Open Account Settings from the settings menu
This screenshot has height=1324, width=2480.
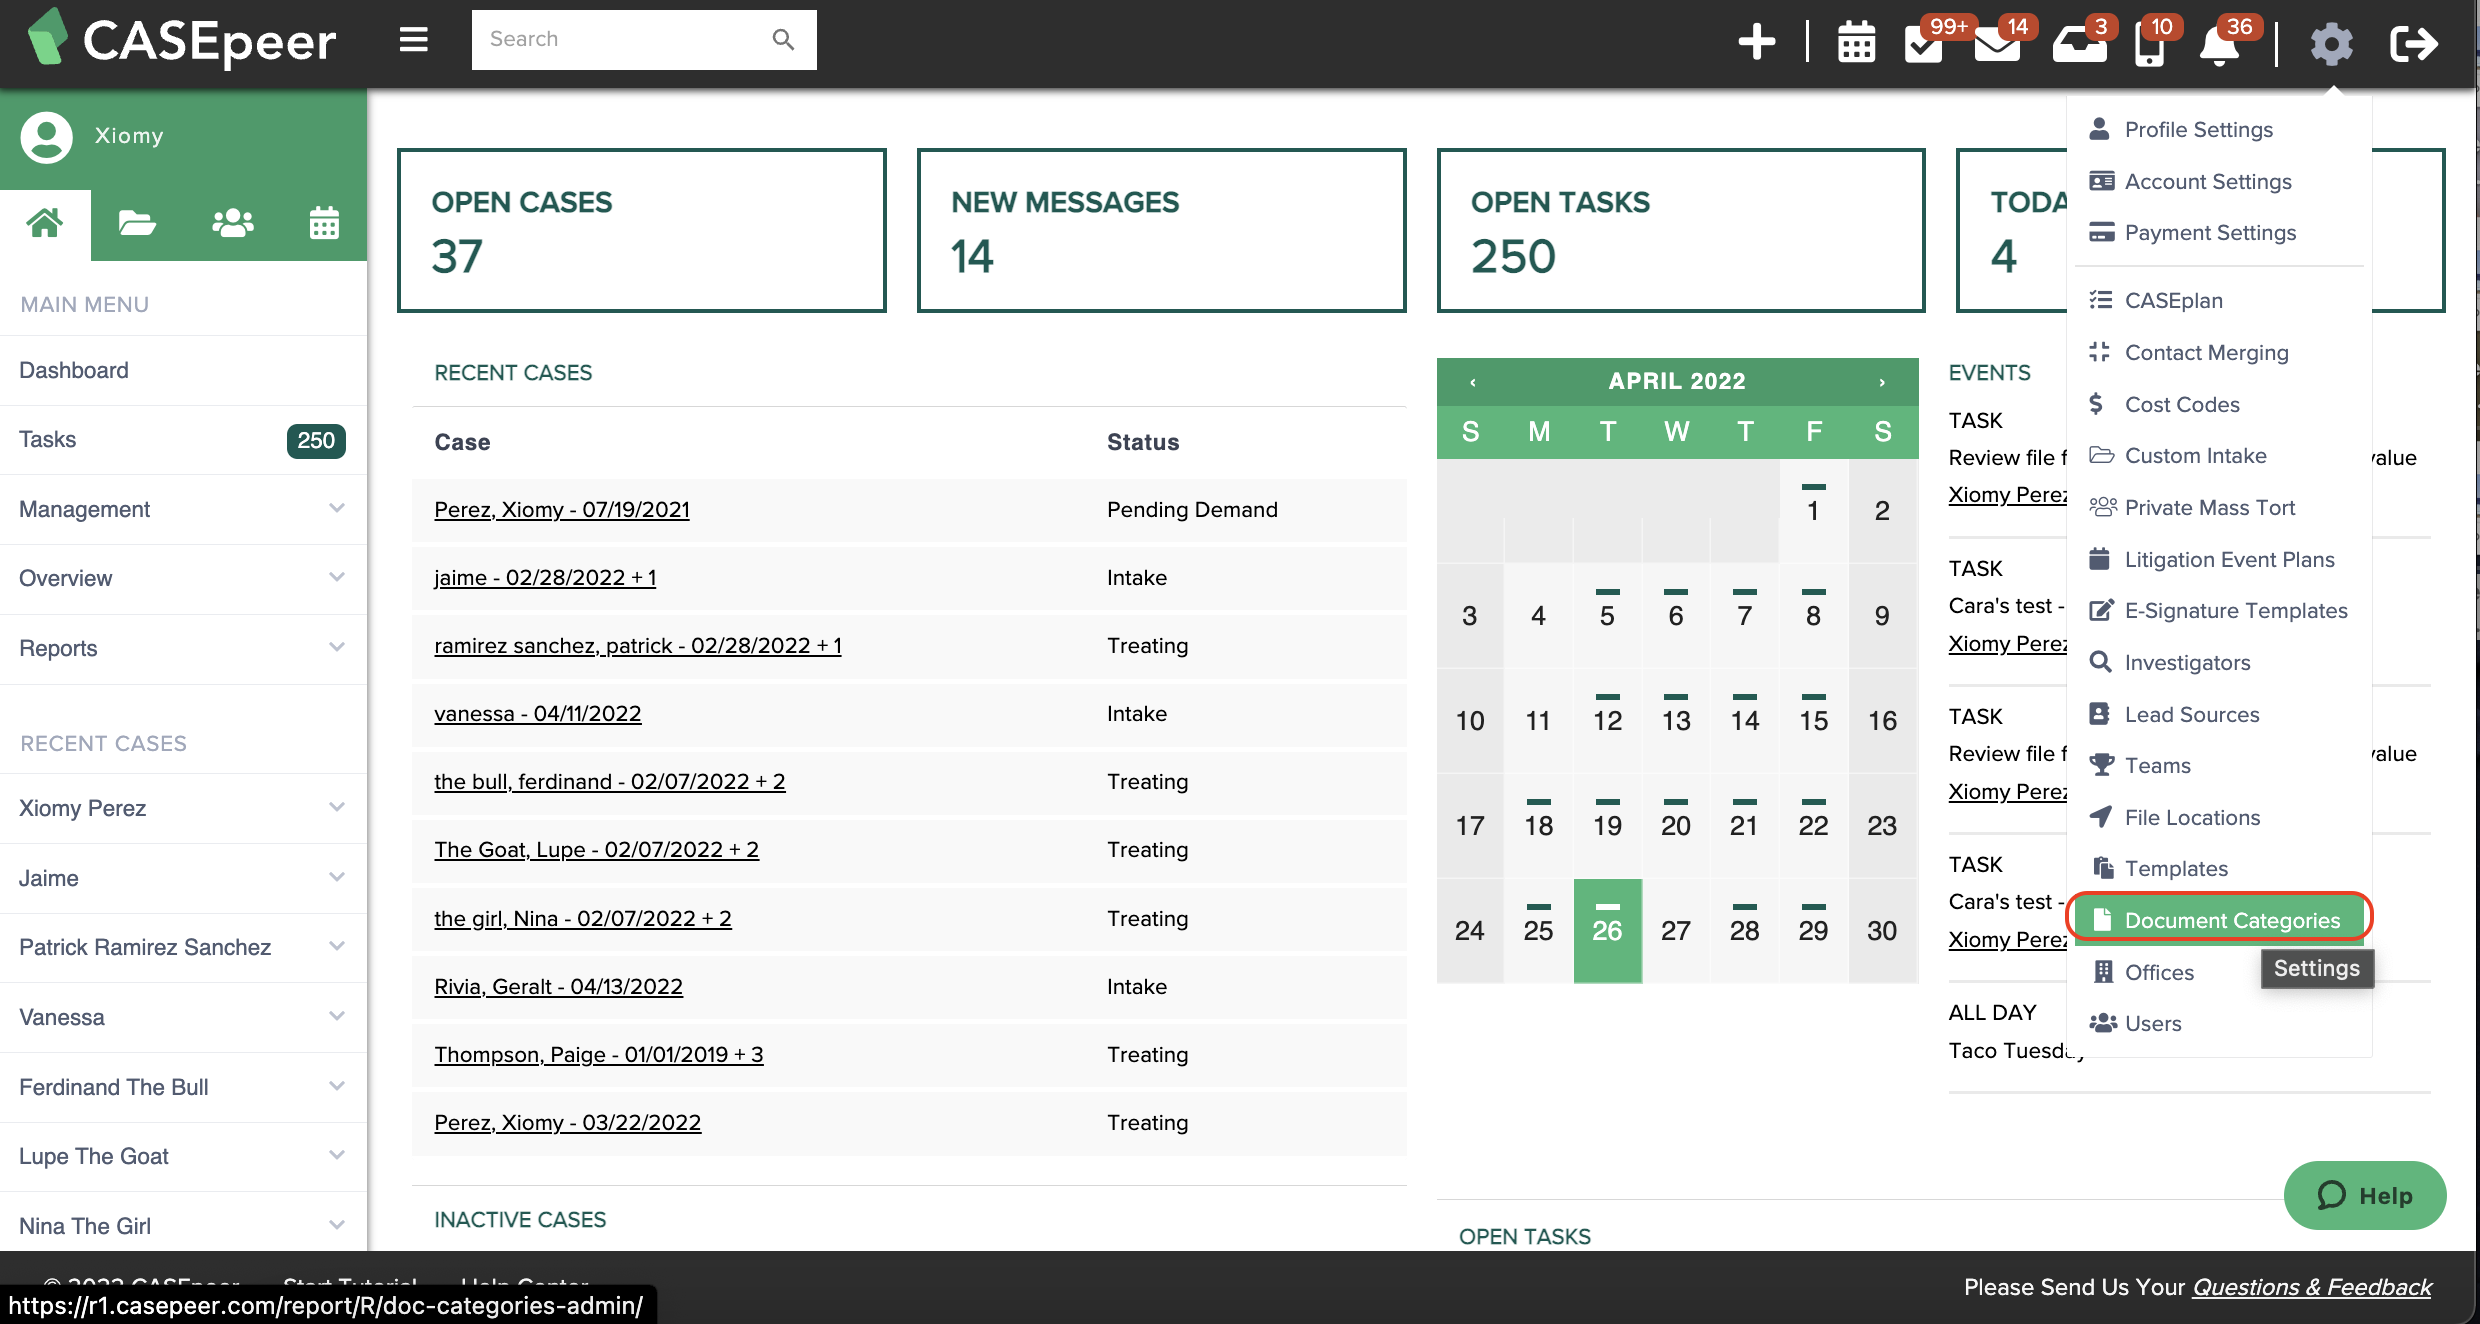pos(2208,181)
